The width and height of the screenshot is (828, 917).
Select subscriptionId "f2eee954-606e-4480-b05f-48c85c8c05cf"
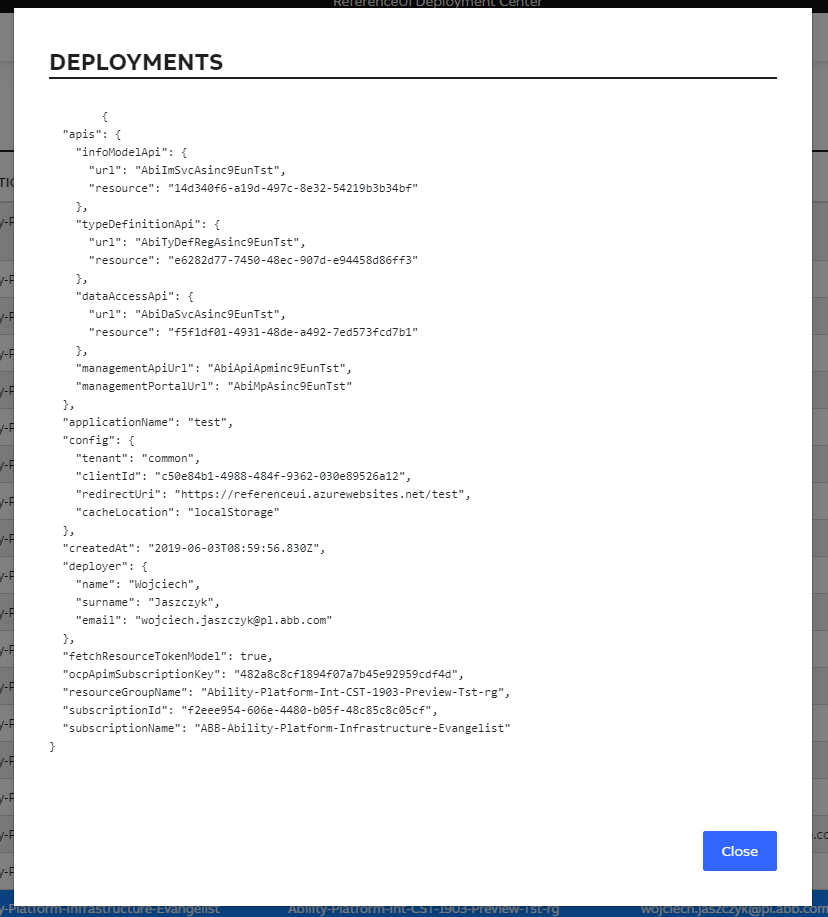(306, 710)
